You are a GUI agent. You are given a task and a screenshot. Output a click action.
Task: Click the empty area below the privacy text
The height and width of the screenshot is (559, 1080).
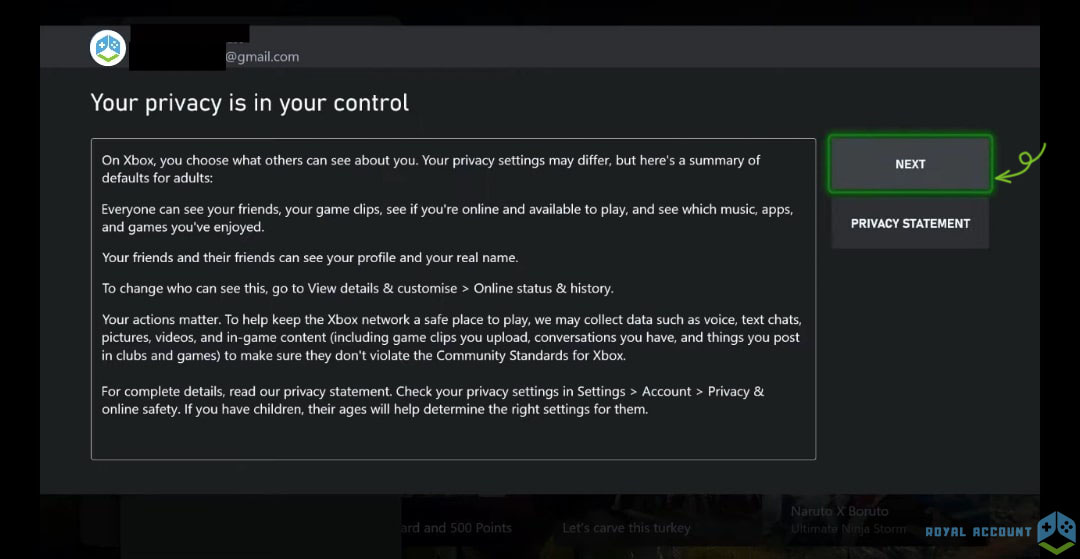click(x=452, y=438)
